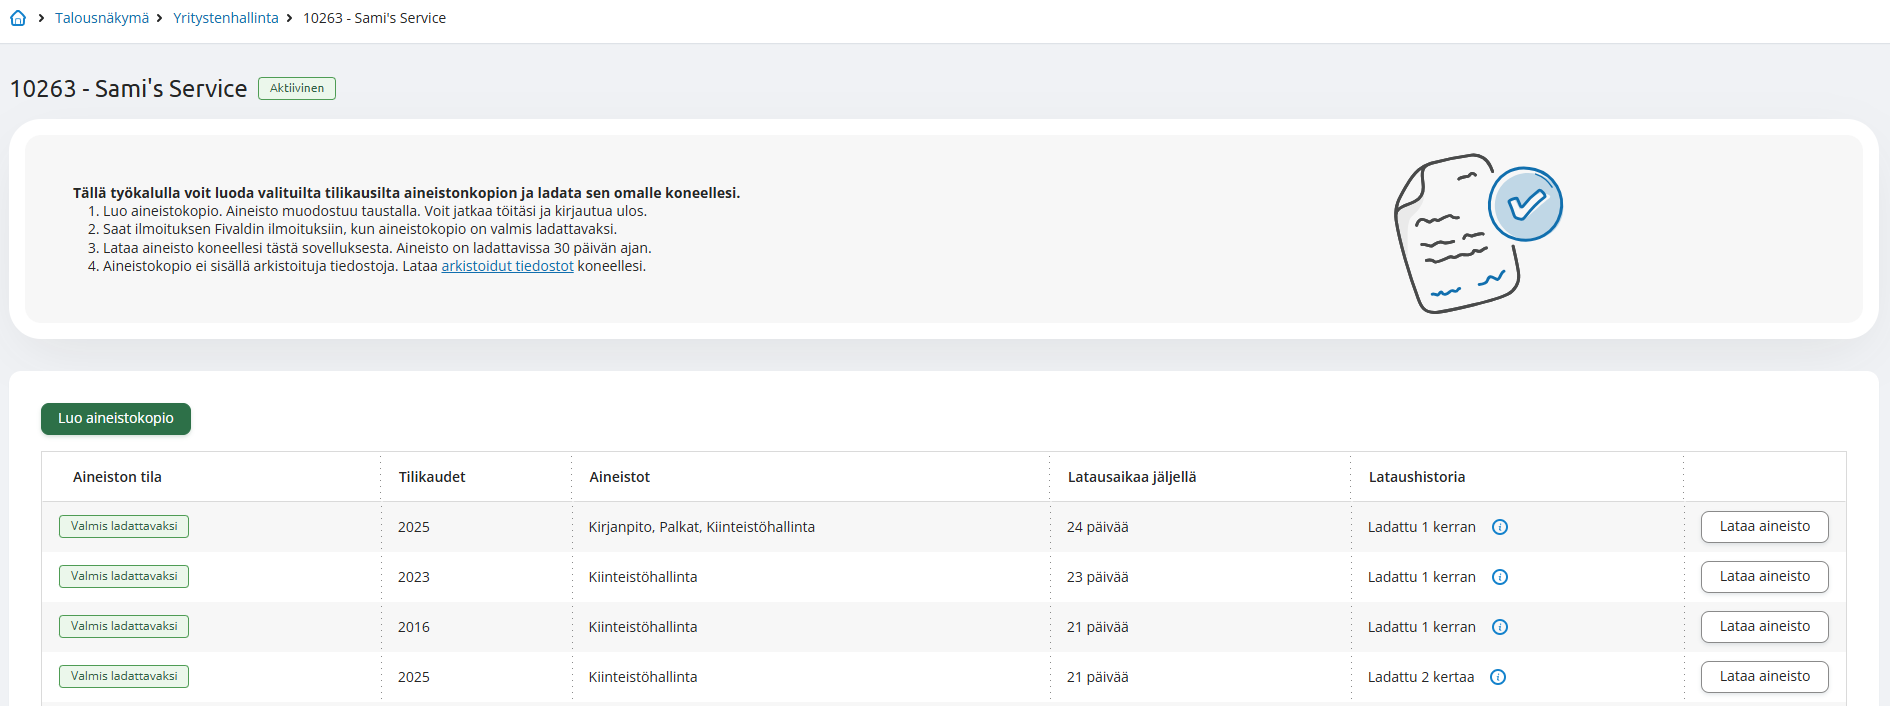
Task: Click the Aineiston tila column header
Action: tap(117, 477)
